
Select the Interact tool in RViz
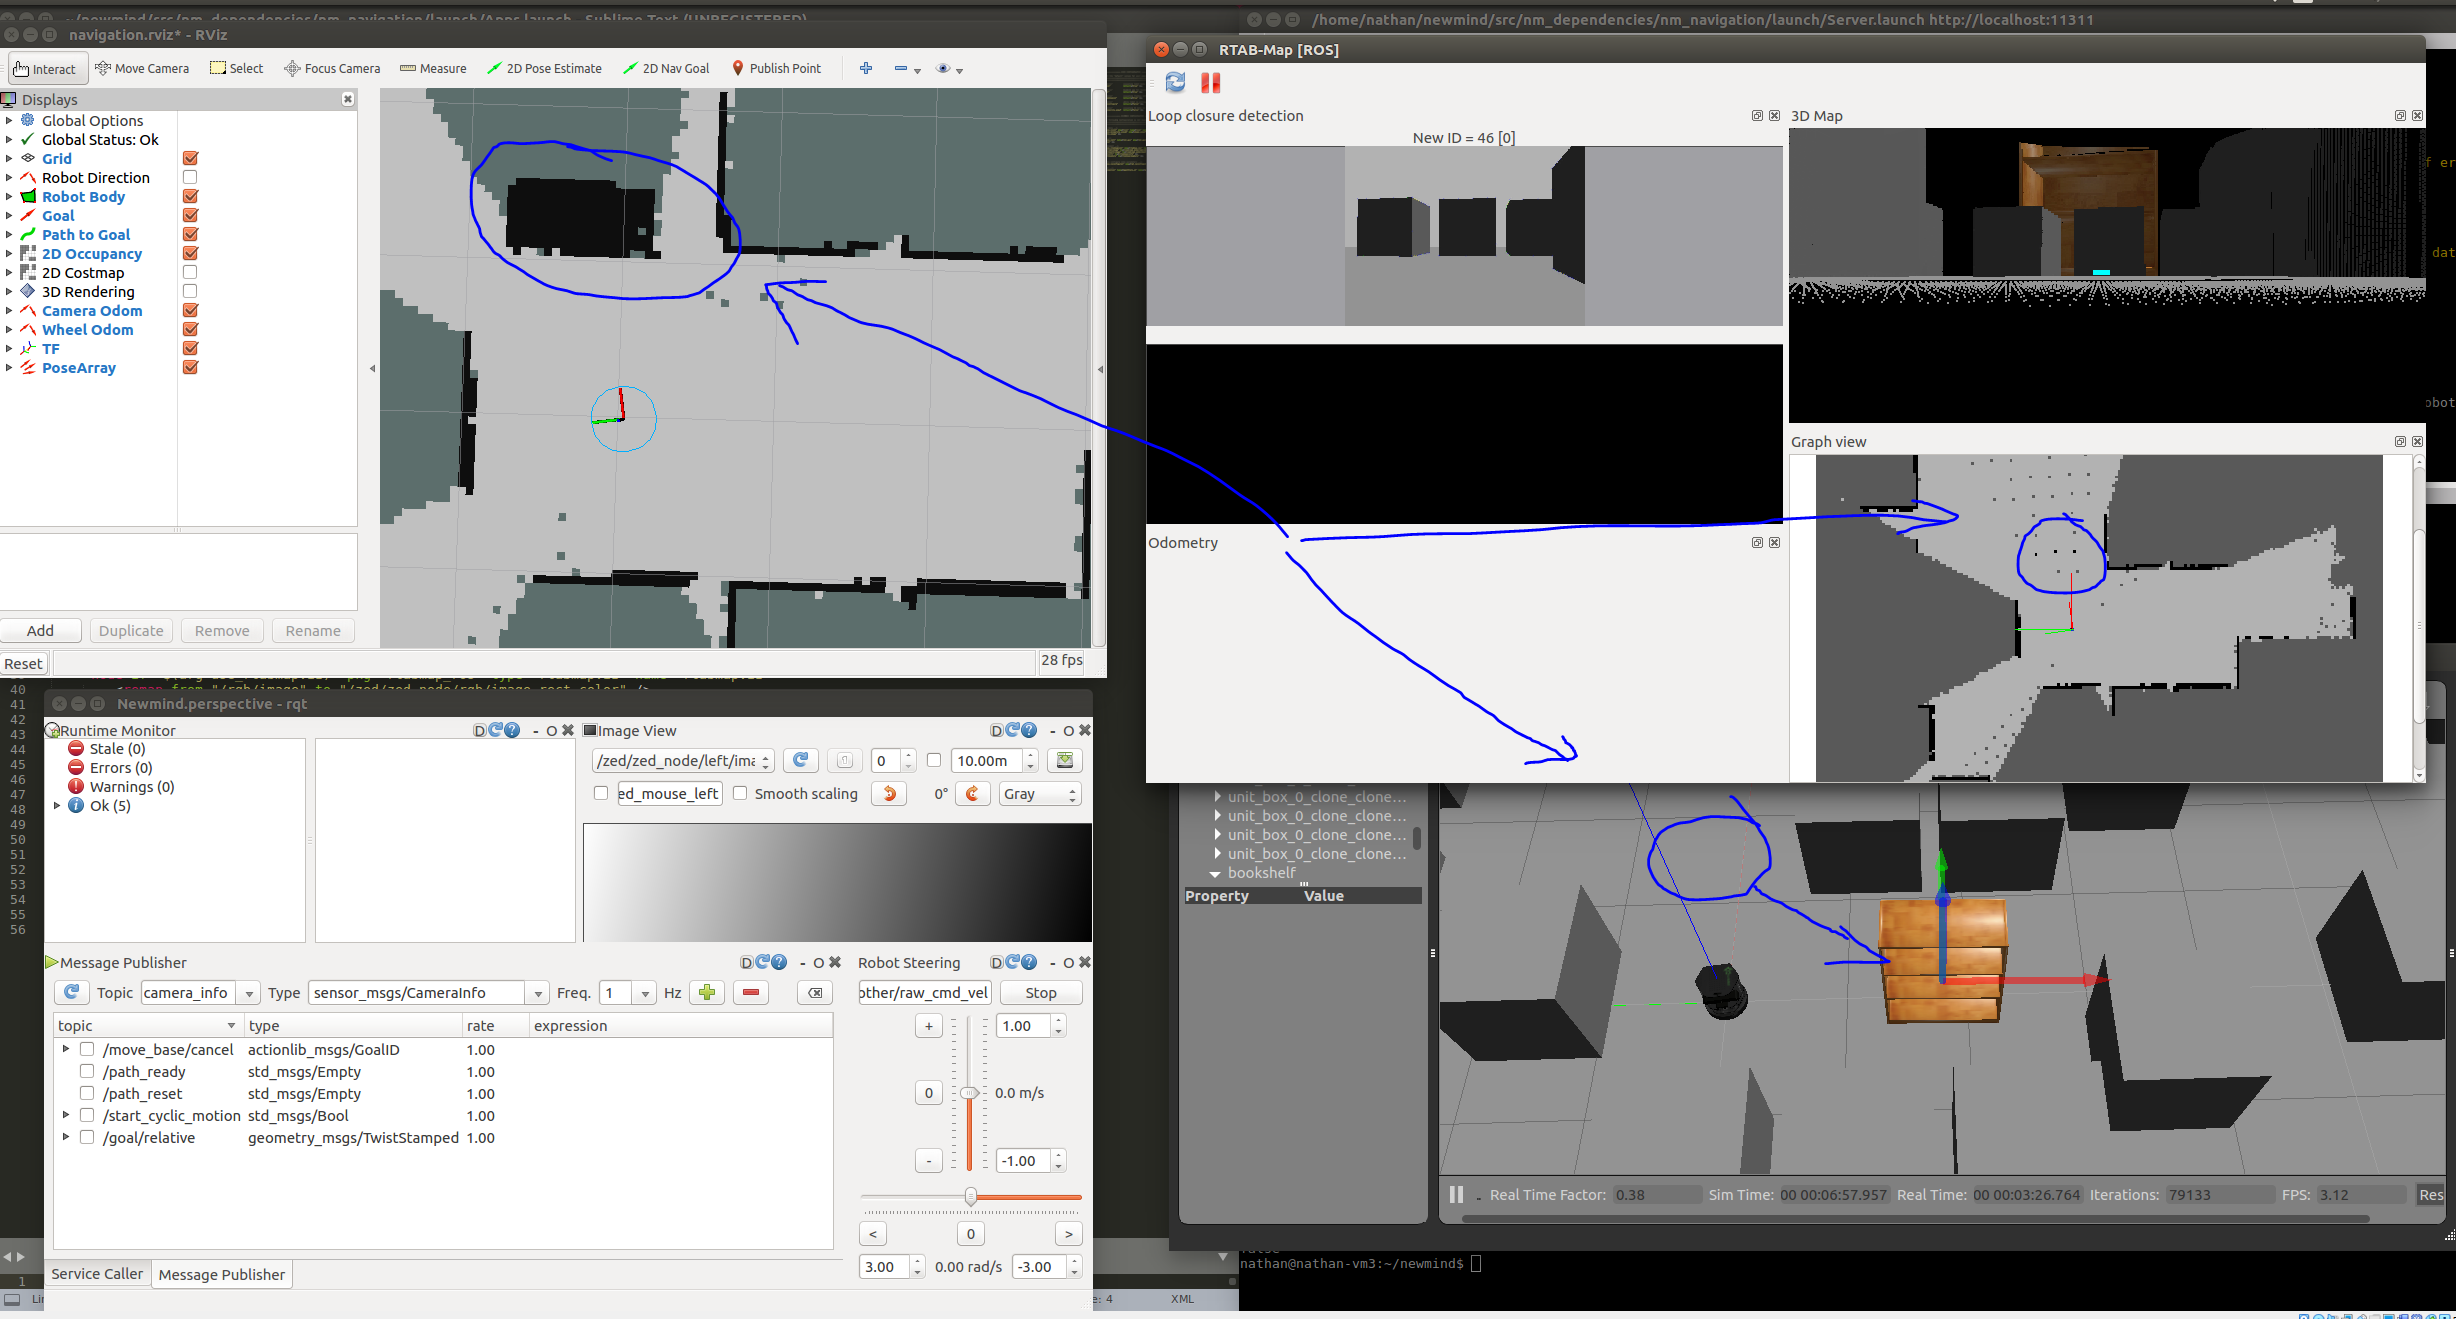[46, 68]
